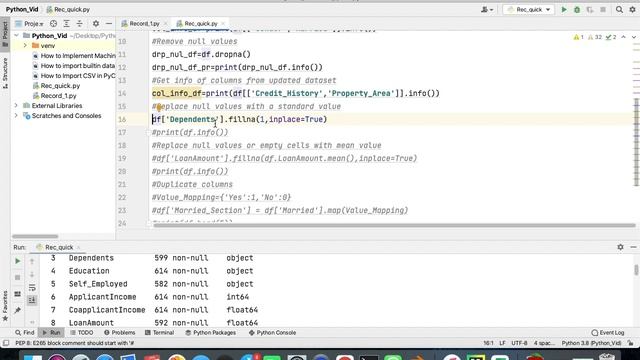Open Search Everywhere magnifier icon
Image resolution: width=640 pixels, height=360 pixels.
point(619,9)
